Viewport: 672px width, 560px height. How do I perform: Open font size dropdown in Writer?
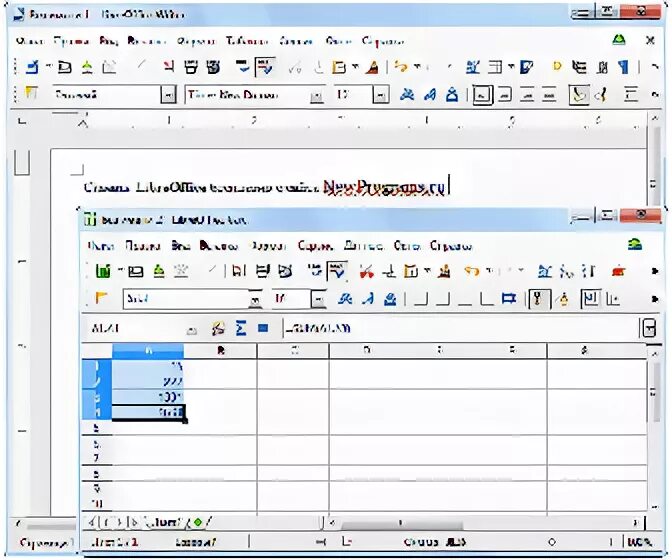click(x=381, y=95)
